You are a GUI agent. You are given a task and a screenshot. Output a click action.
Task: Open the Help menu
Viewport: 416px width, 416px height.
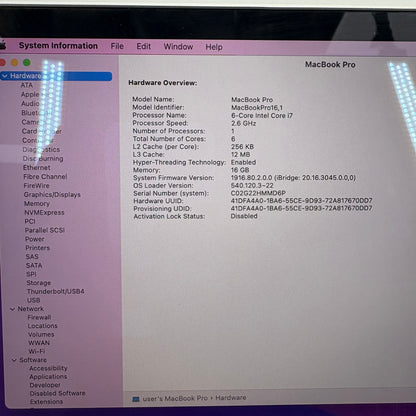(x=214, y=47)
